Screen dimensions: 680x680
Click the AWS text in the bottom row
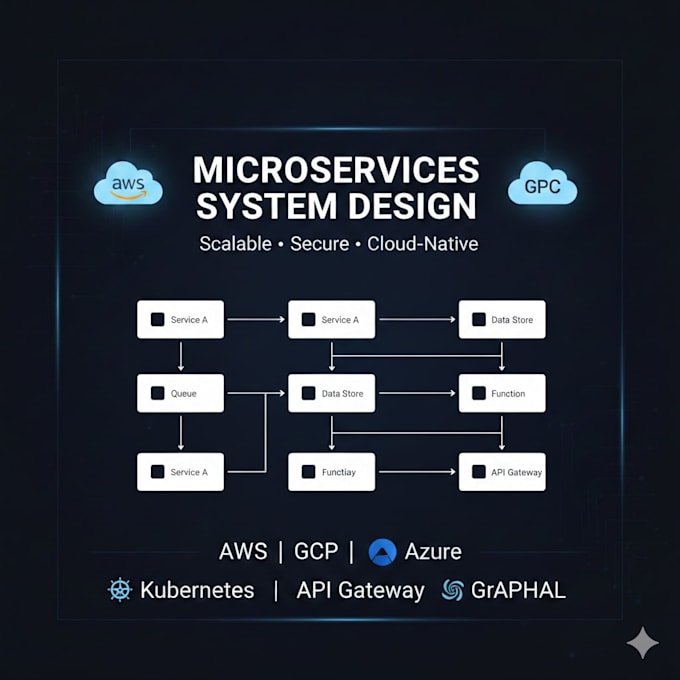[243, 552]
